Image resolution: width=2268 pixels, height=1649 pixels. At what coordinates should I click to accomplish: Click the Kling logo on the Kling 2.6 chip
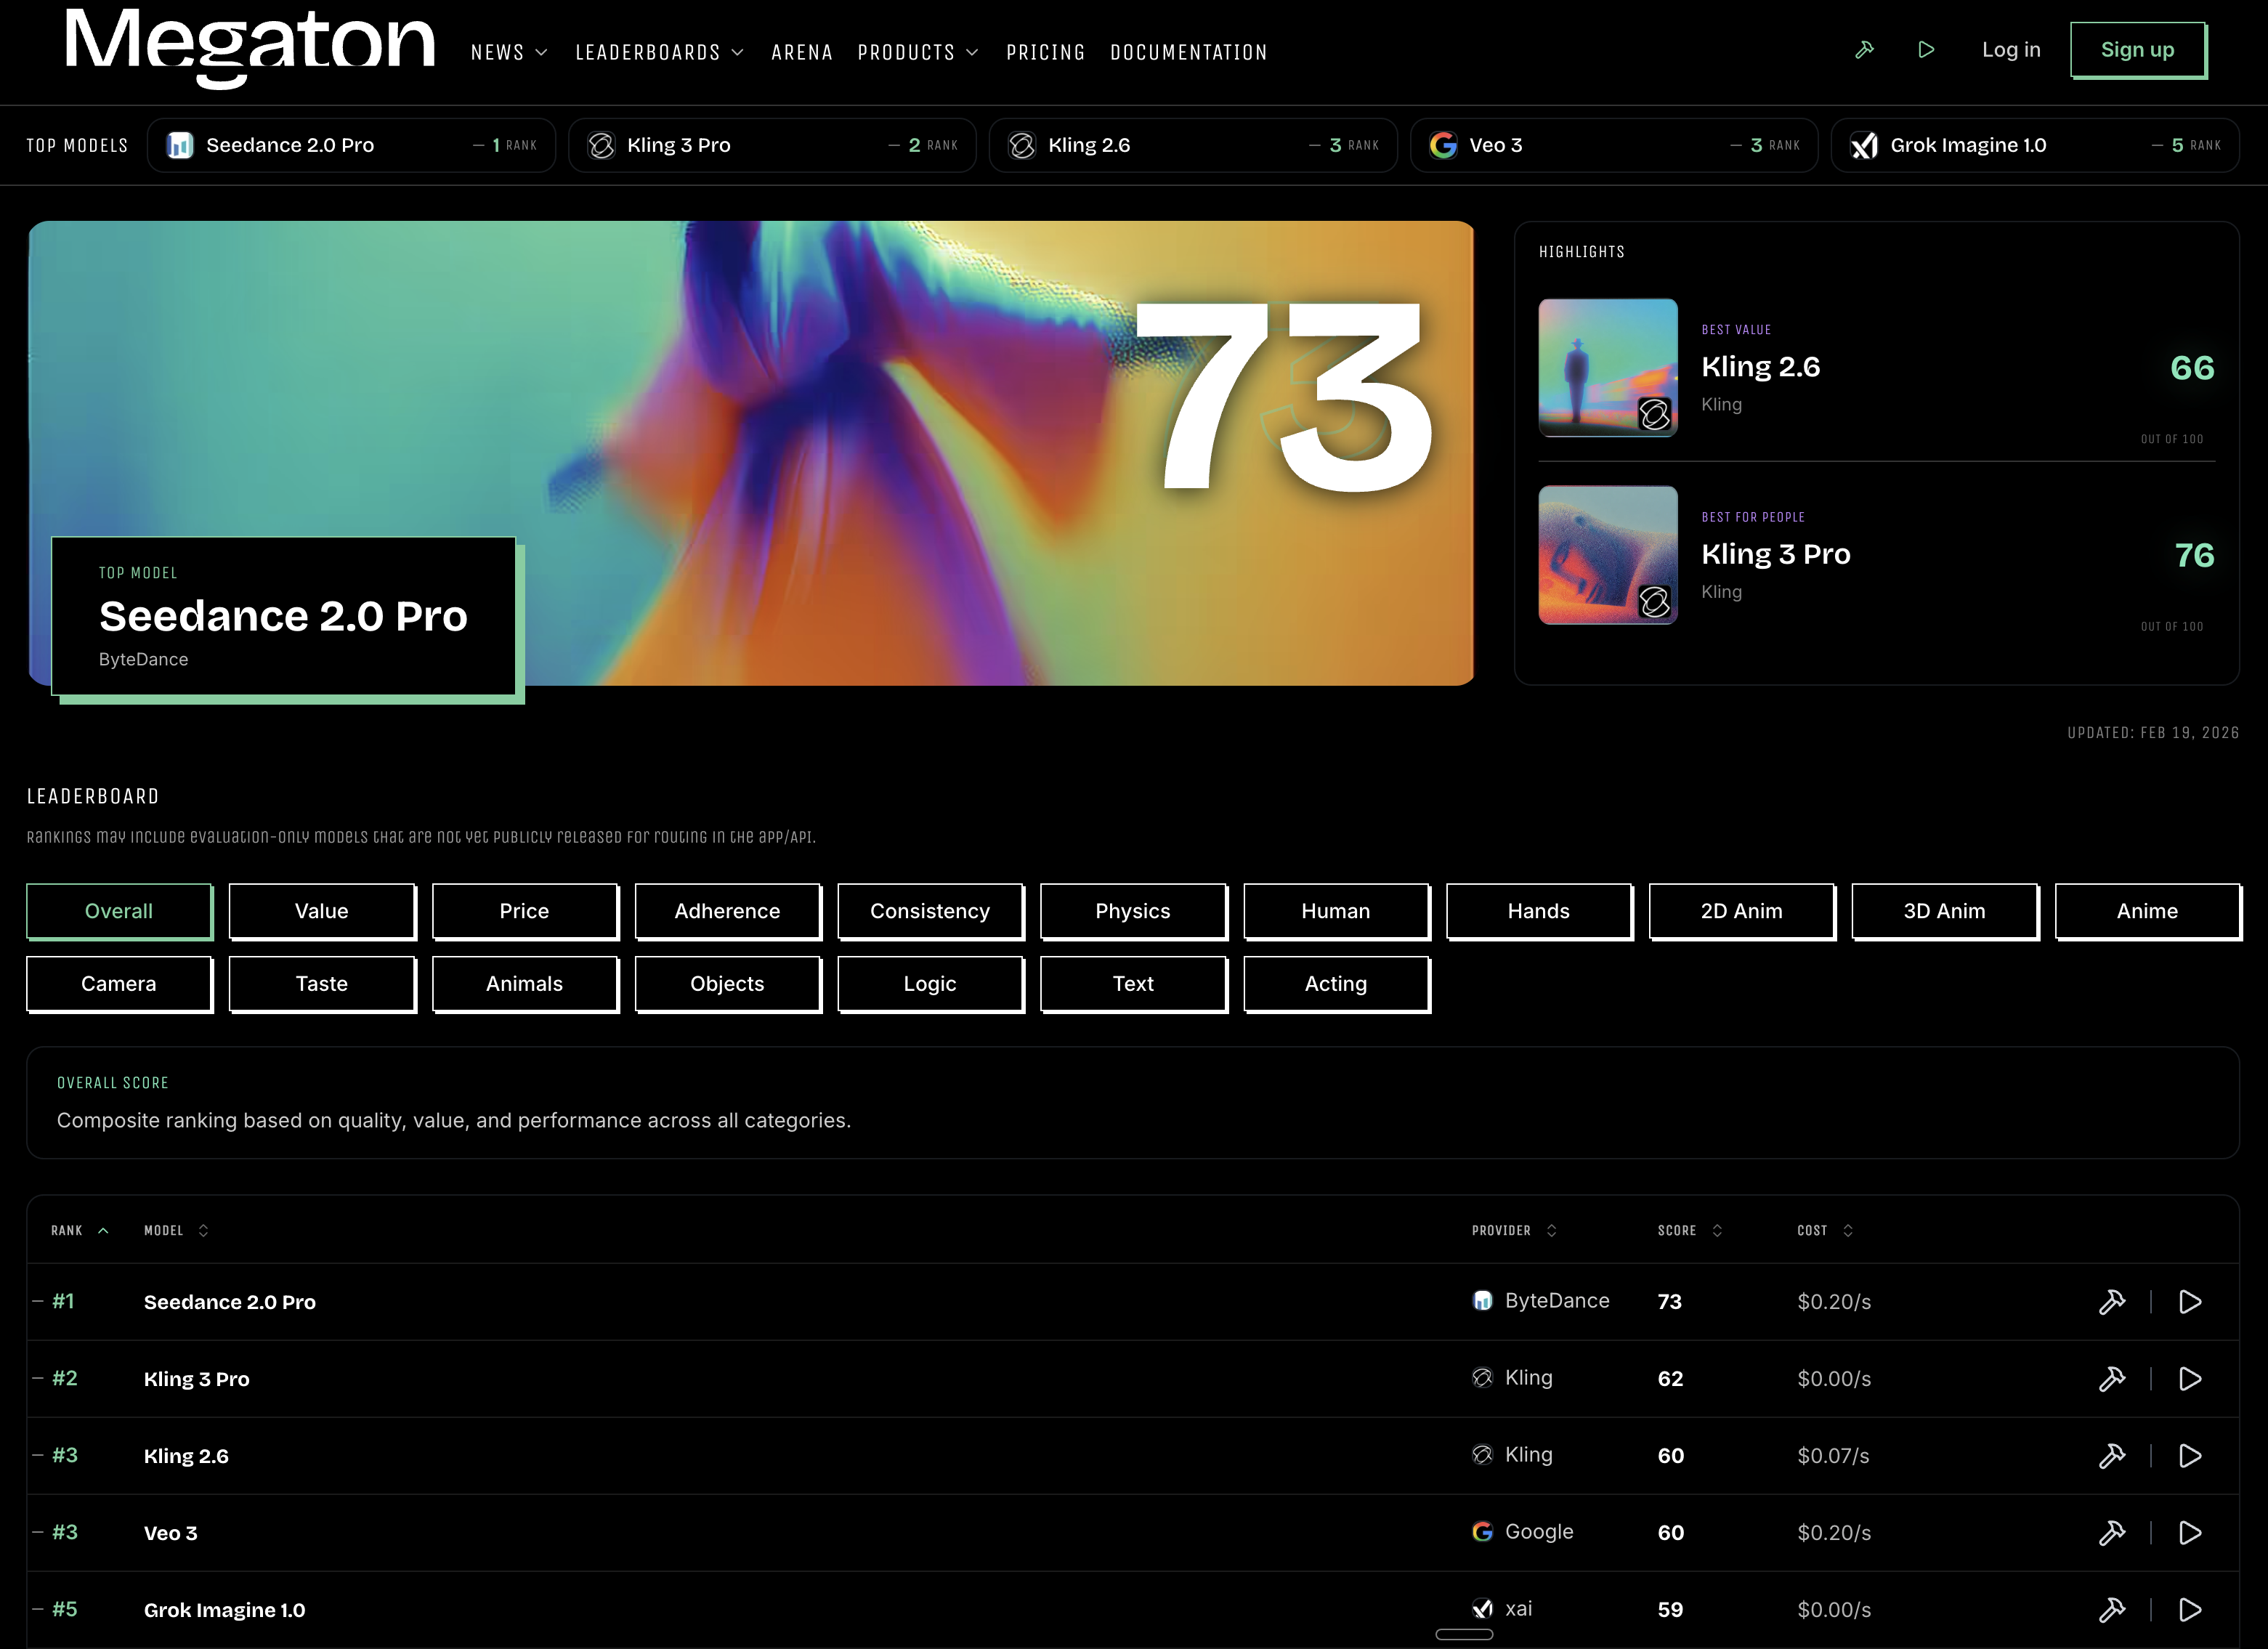pyautogui.click(x=1022, y=145)
